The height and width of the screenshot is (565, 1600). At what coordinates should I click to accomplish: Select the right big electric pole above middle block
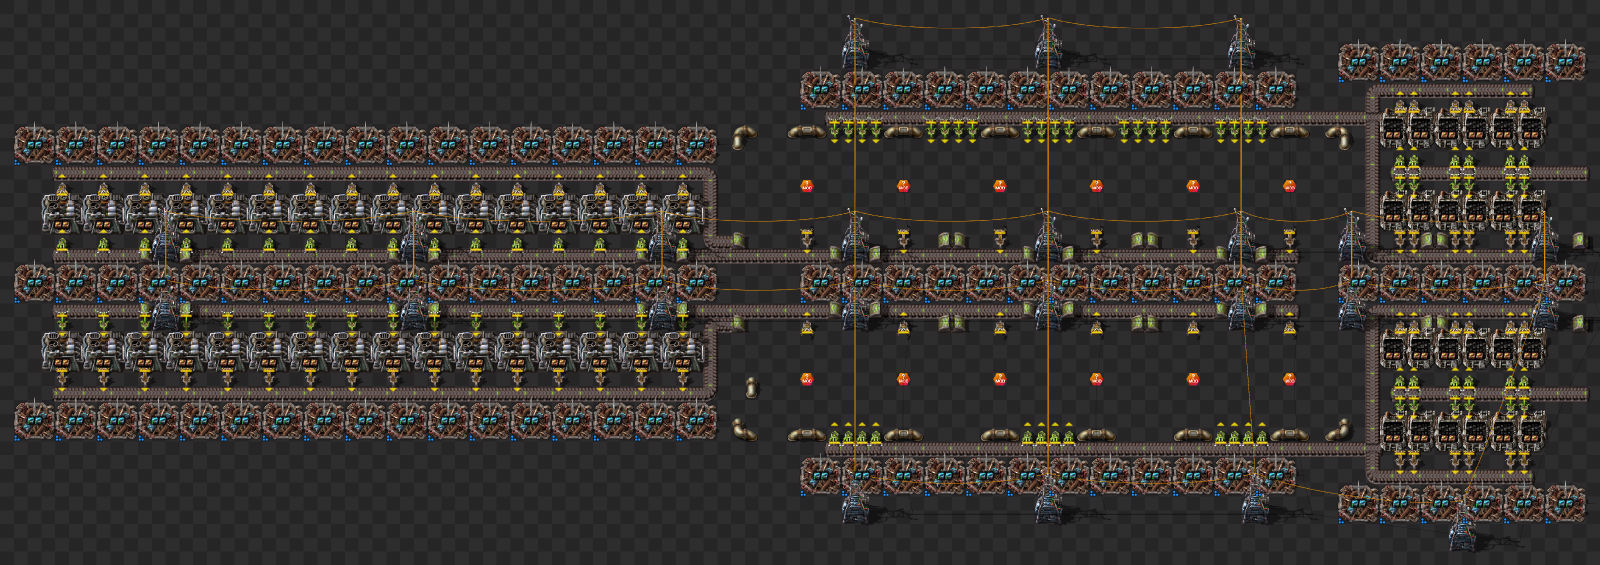(1240, 42)
